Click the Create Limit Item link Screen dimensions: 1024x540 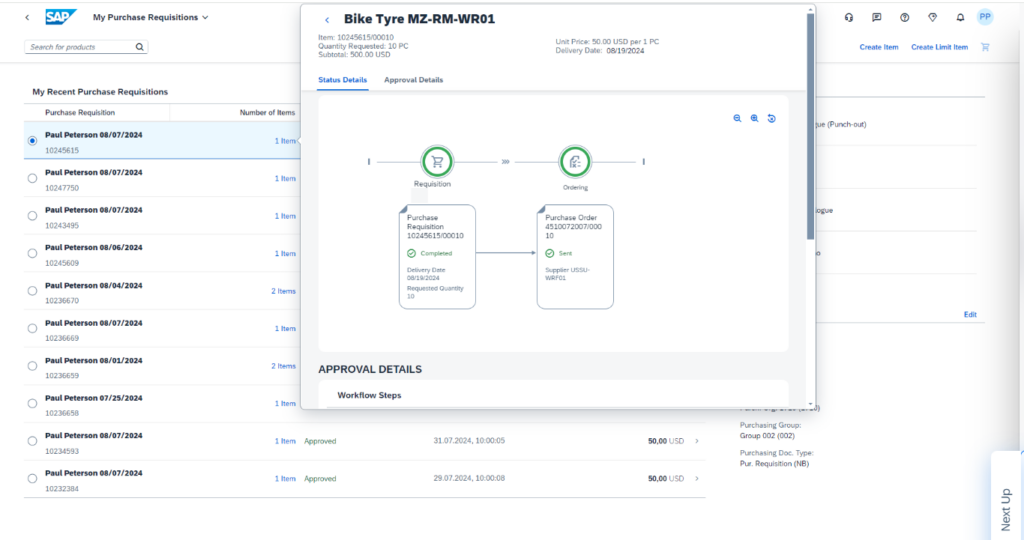coord(939,47)
